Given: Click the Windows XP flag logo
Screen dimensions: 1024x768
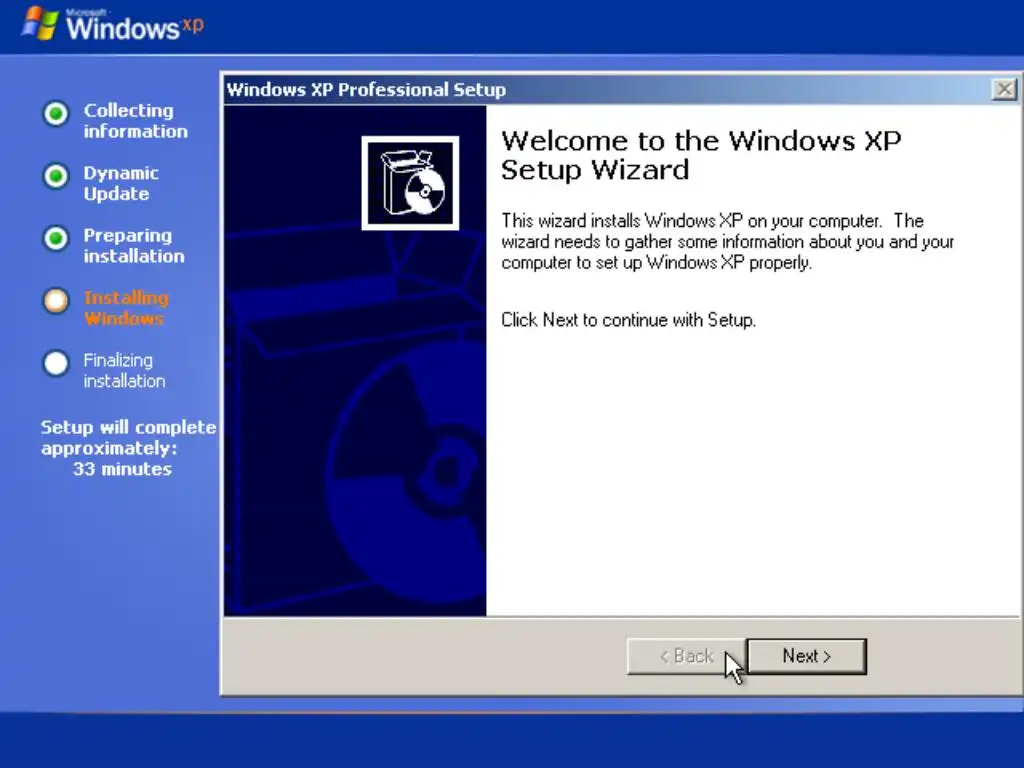Looking at the screenshot, I should (x=39, y=24).
